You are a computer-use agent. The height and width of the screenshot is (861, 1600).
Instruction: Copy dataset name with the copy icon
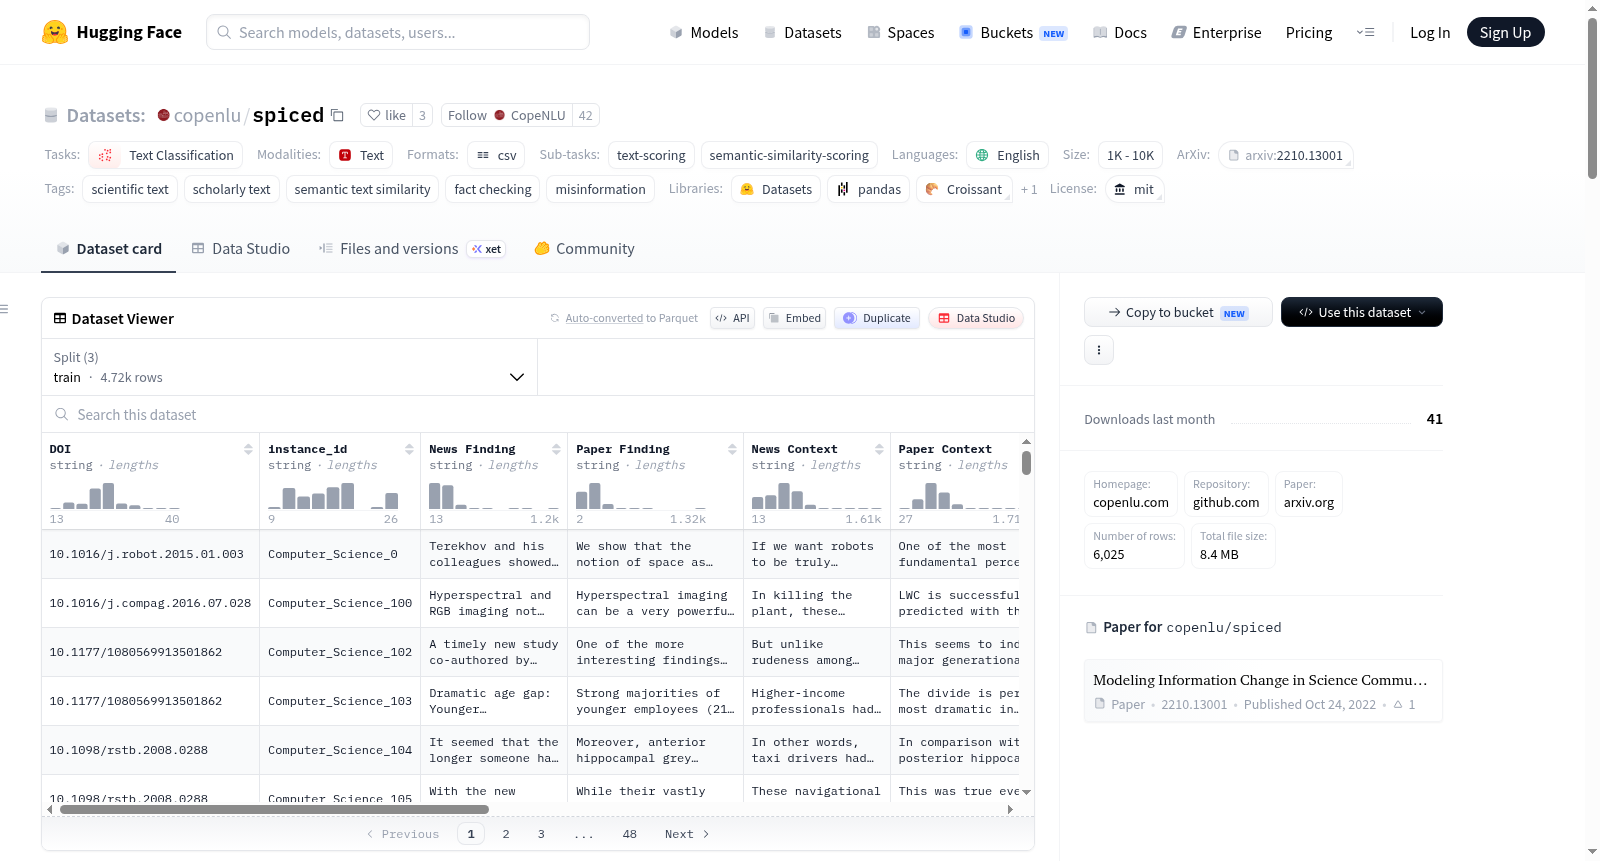338,115
